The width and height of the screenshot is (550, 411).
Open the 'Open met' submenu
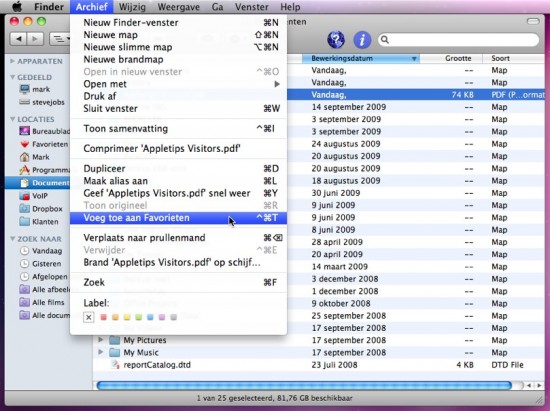click(178, 84)
